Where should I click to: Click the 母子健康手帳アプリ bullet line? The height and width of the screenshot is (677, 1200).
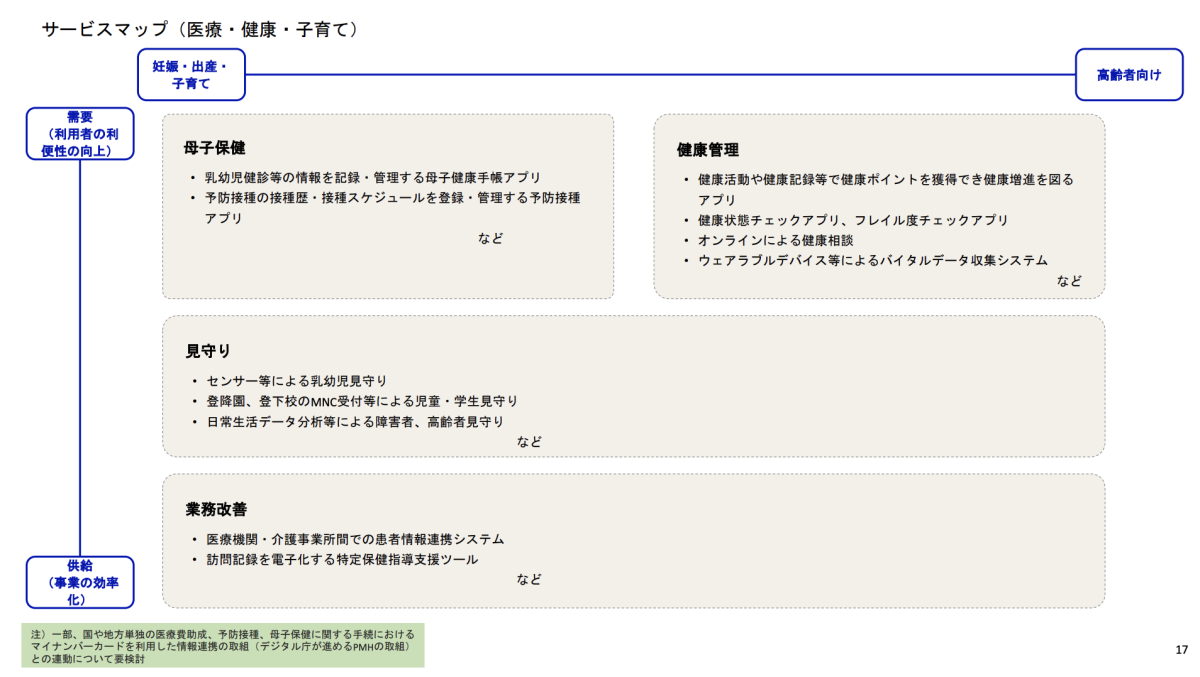372,177
